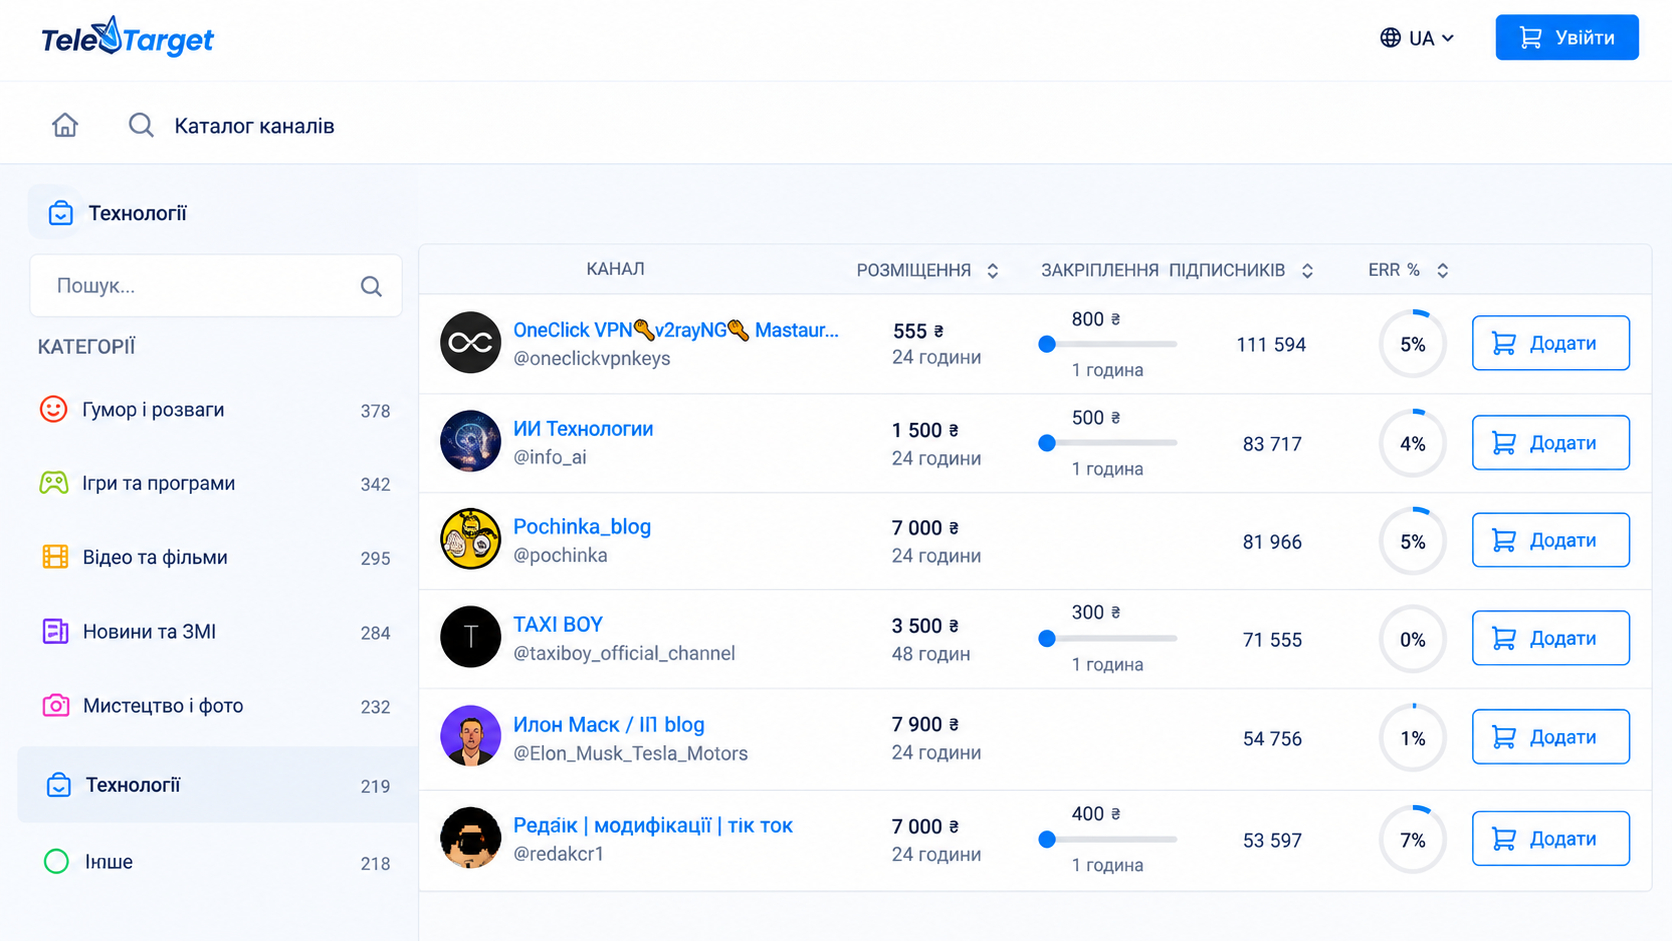The image size is (1672, 941).
Task: Click the globe language icon
Action: [x=1390, y=38]
